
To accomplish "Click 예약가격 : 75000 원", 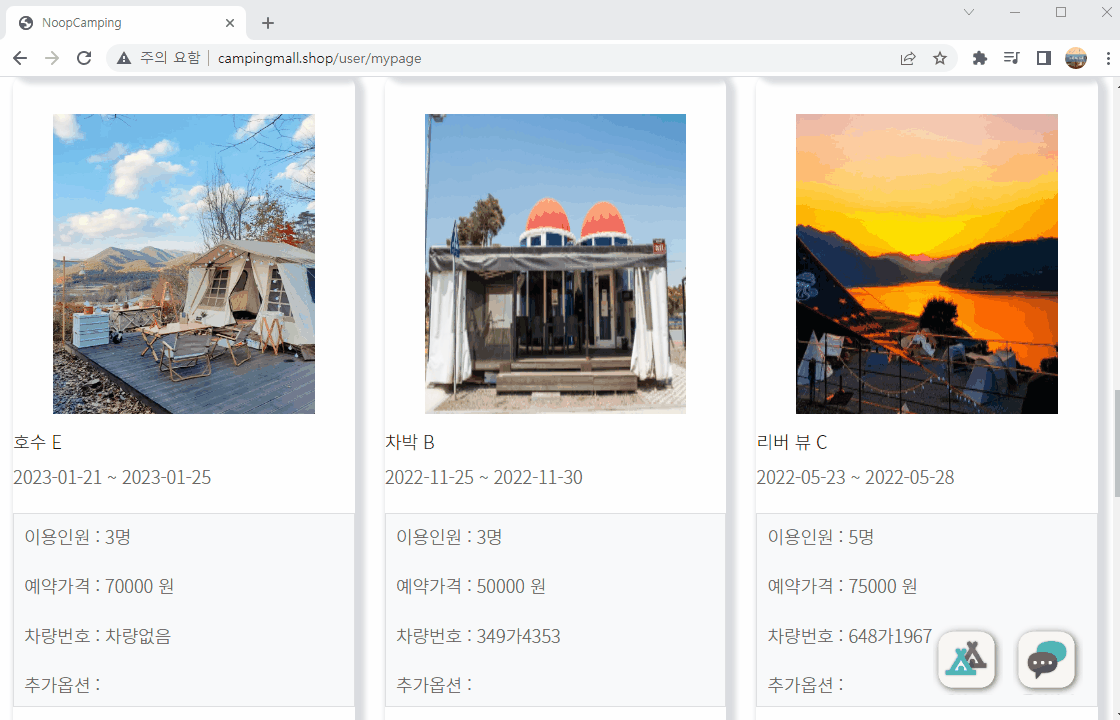I will click(842, 586).
